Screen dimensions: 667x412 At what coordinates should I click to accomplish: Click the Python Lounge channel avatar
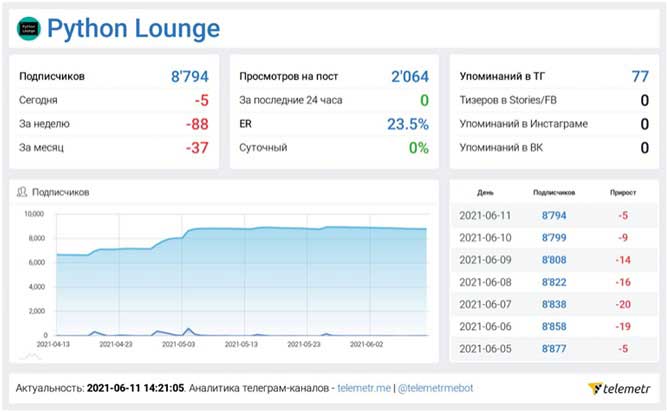(x=29, y=29)
